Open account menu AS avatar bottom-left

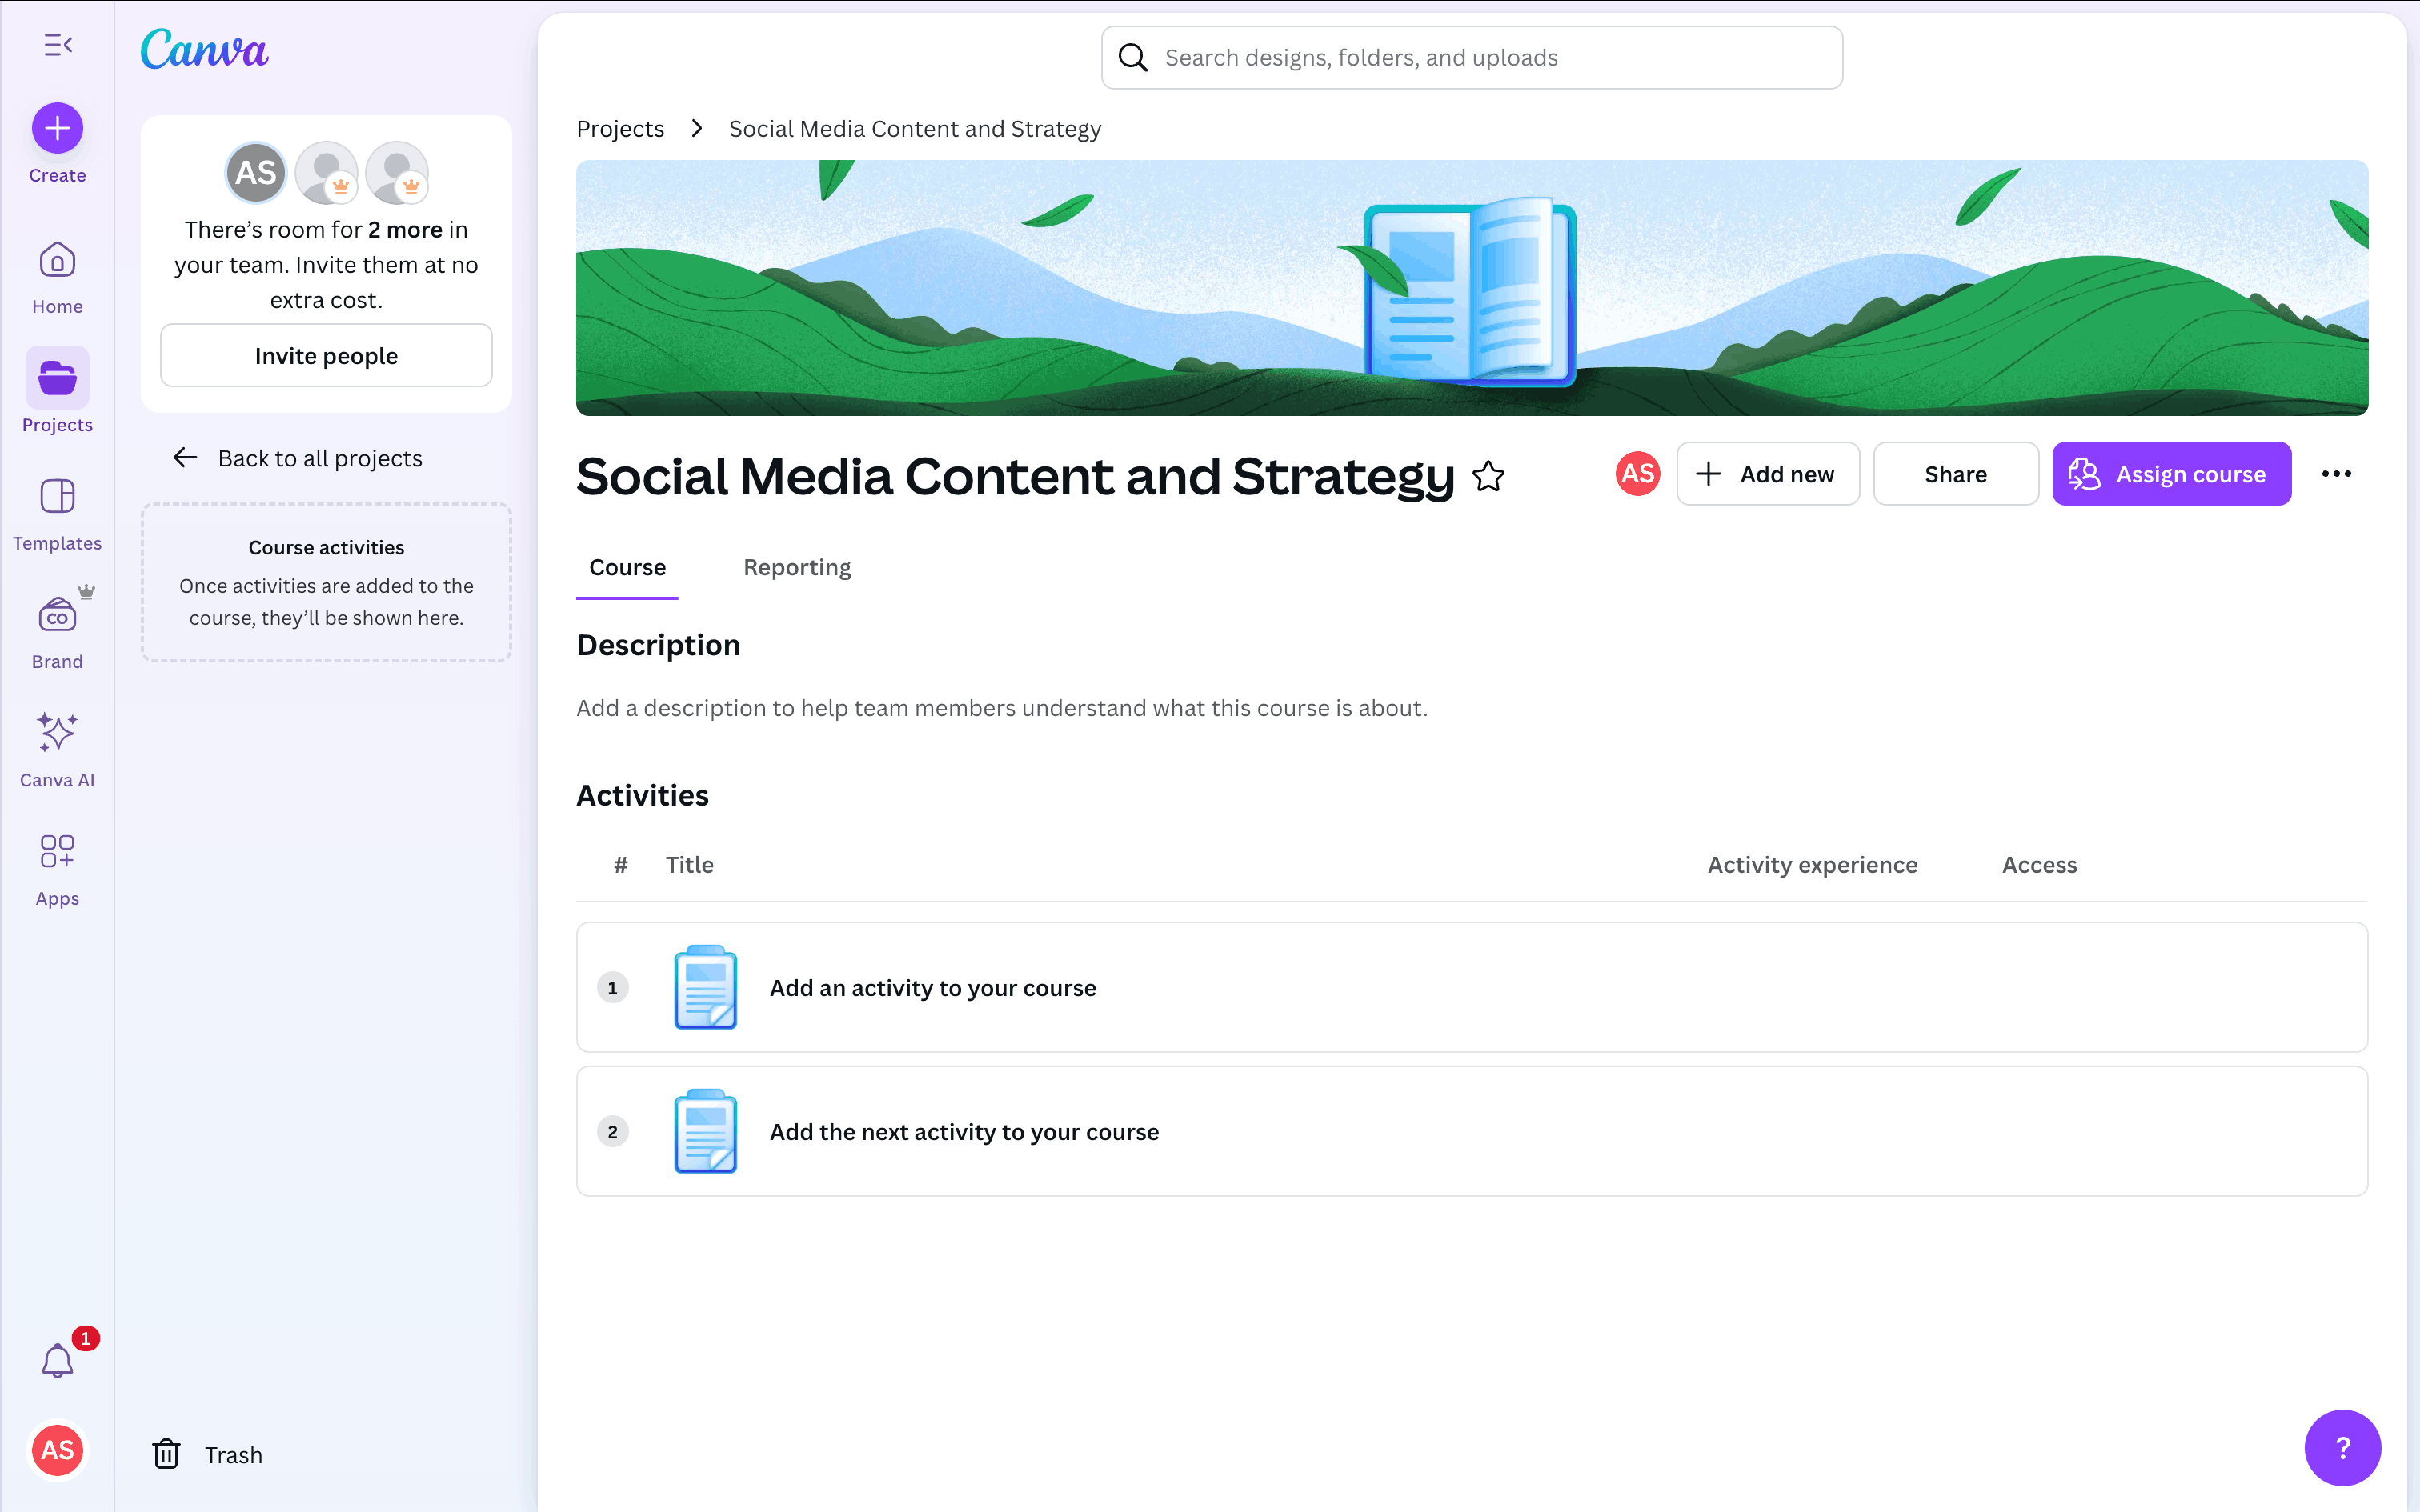tap(57, 1450)
